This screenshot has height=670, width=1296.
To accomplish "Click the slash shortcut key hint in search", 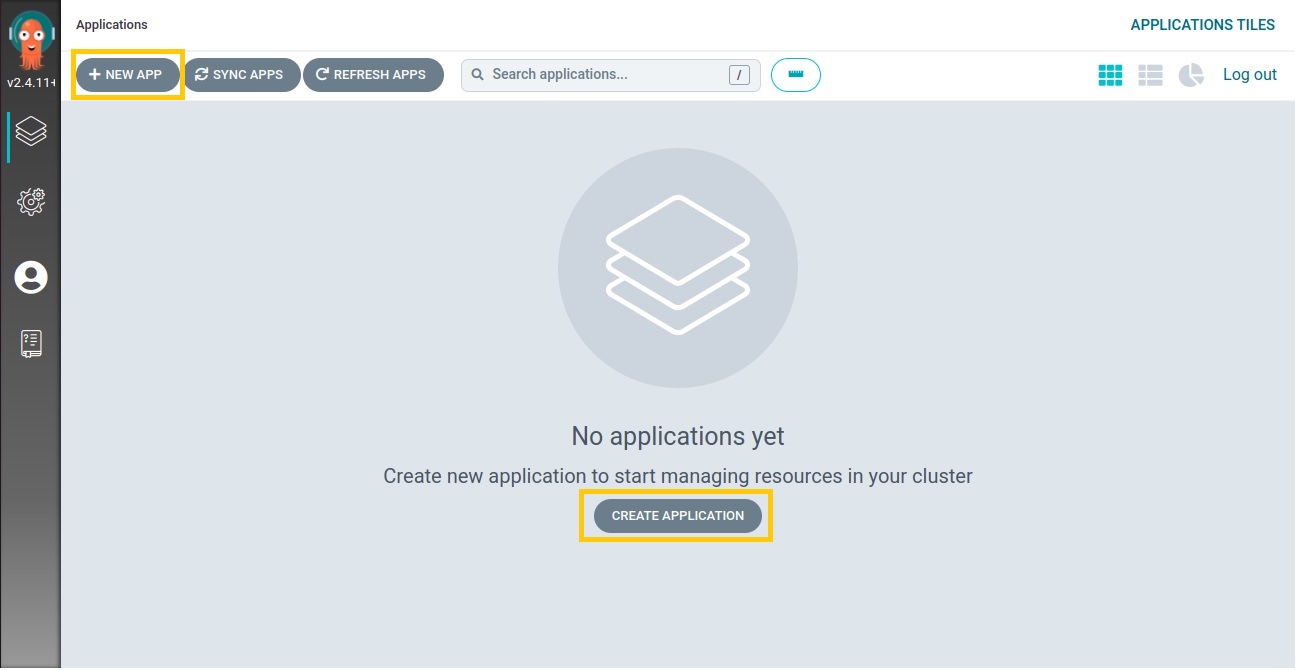I will [x=739, y=75].
